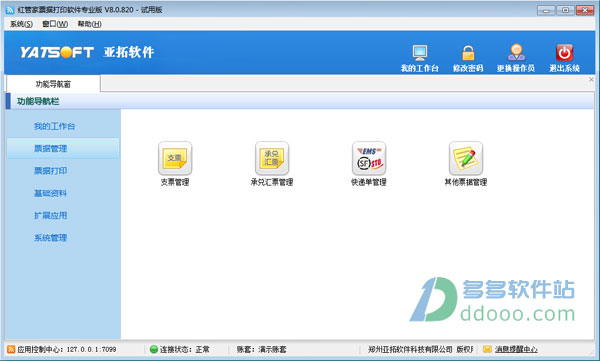
Task: Select 系统管理 in the sidebar
Action: tap(51, 238)
